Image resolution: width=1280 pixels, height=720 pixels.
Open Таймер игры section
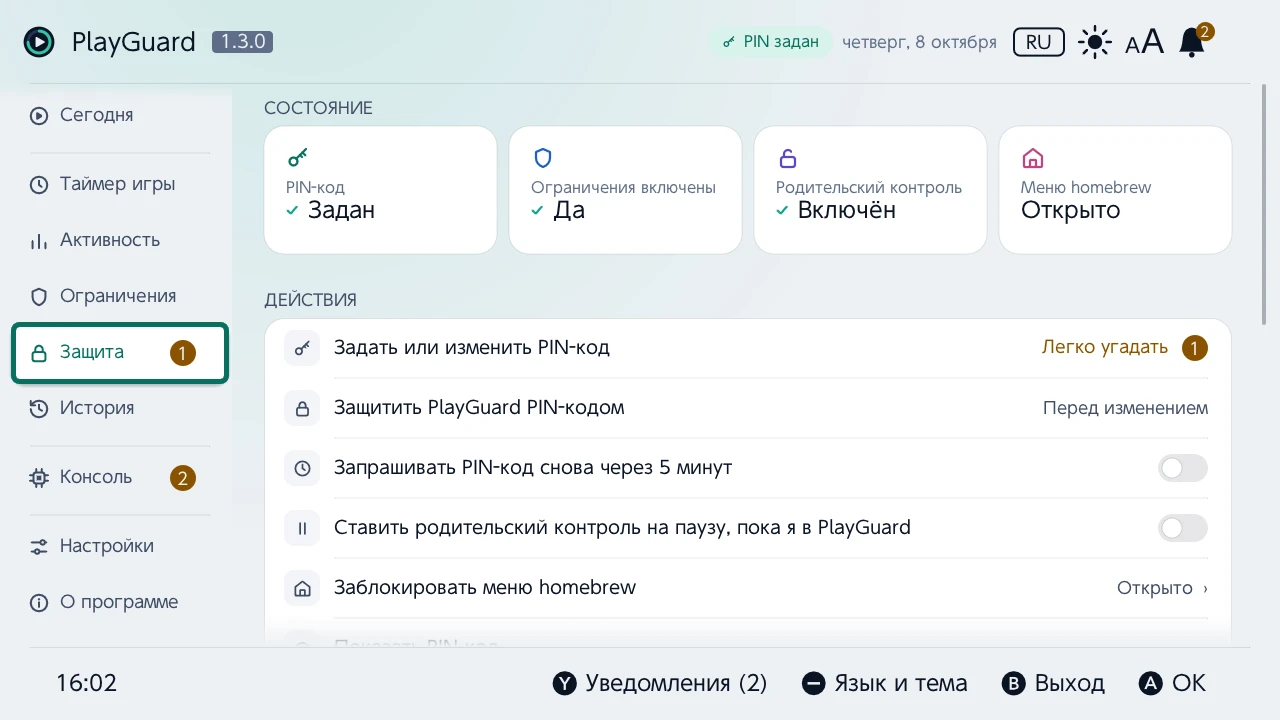click(120, 184)
